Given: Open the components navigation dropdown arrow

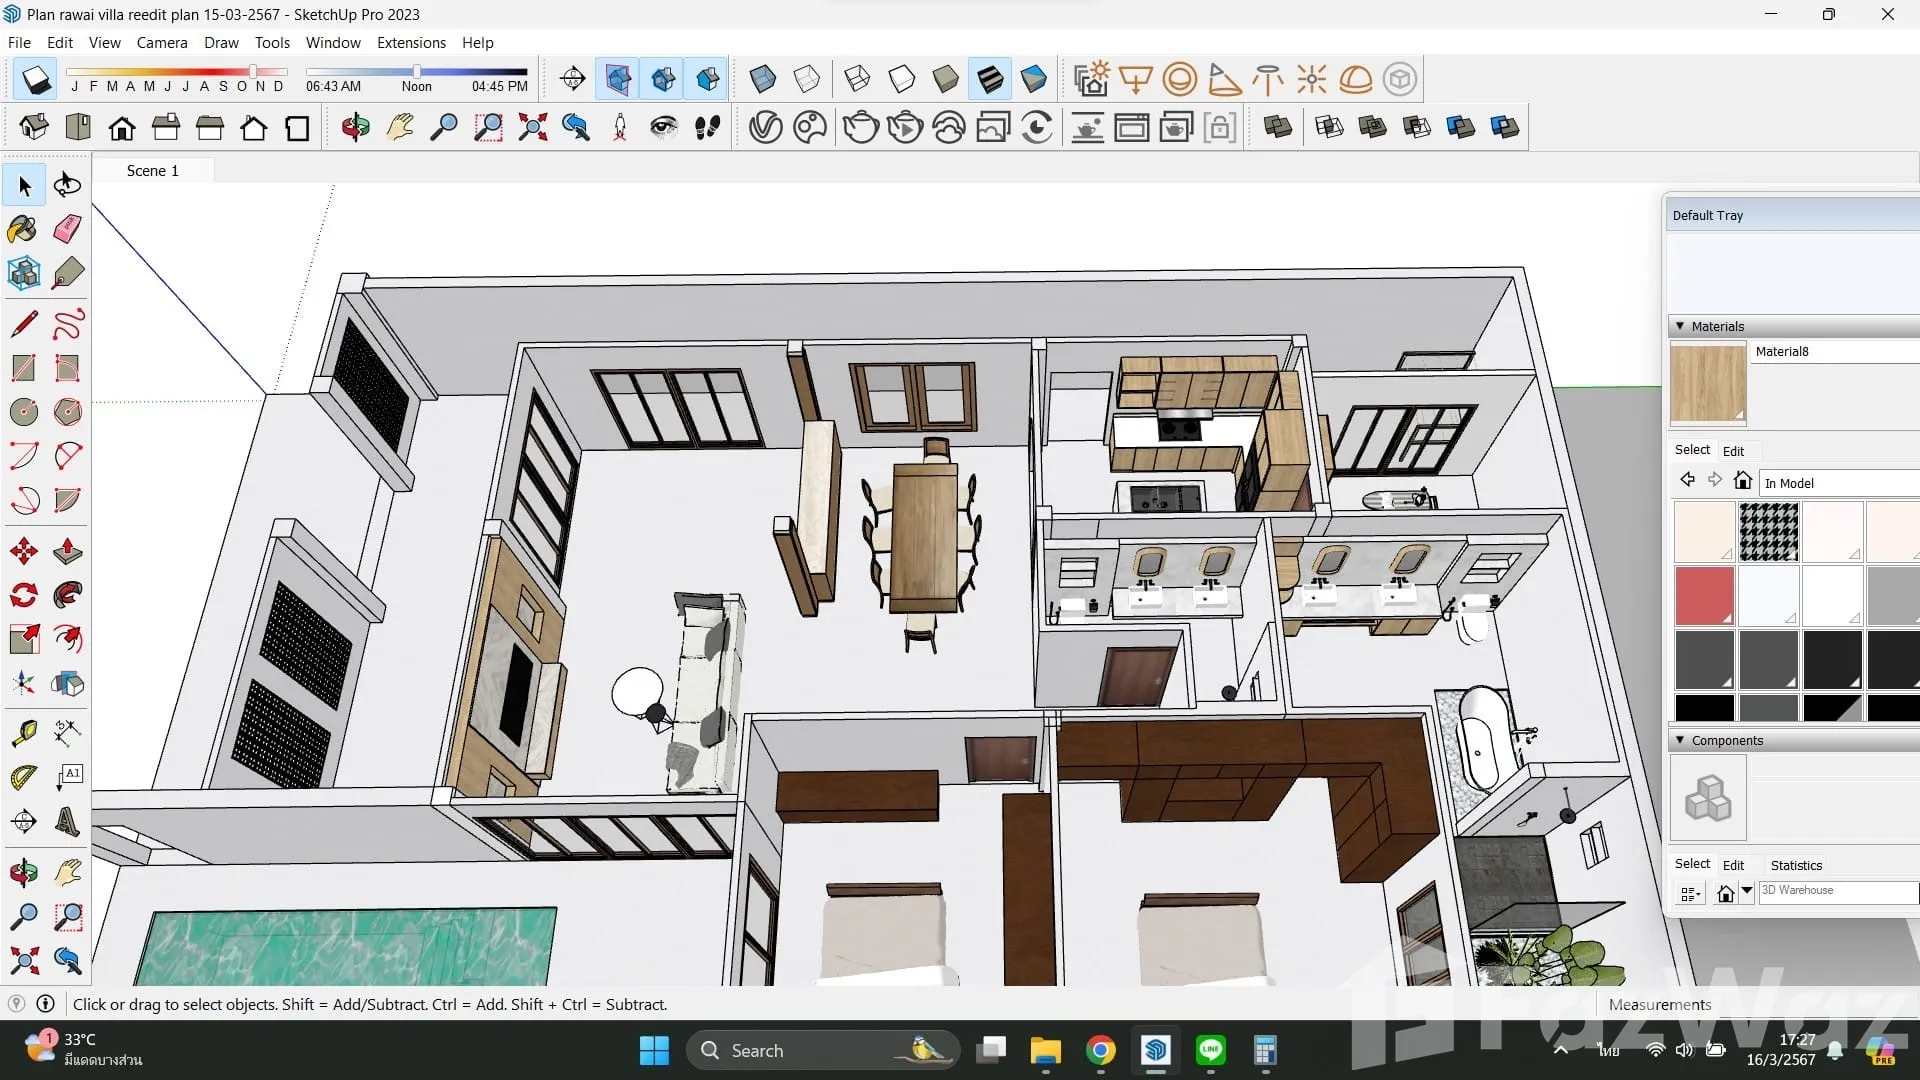Looking at the screenshot, I should pos(1747,891).
